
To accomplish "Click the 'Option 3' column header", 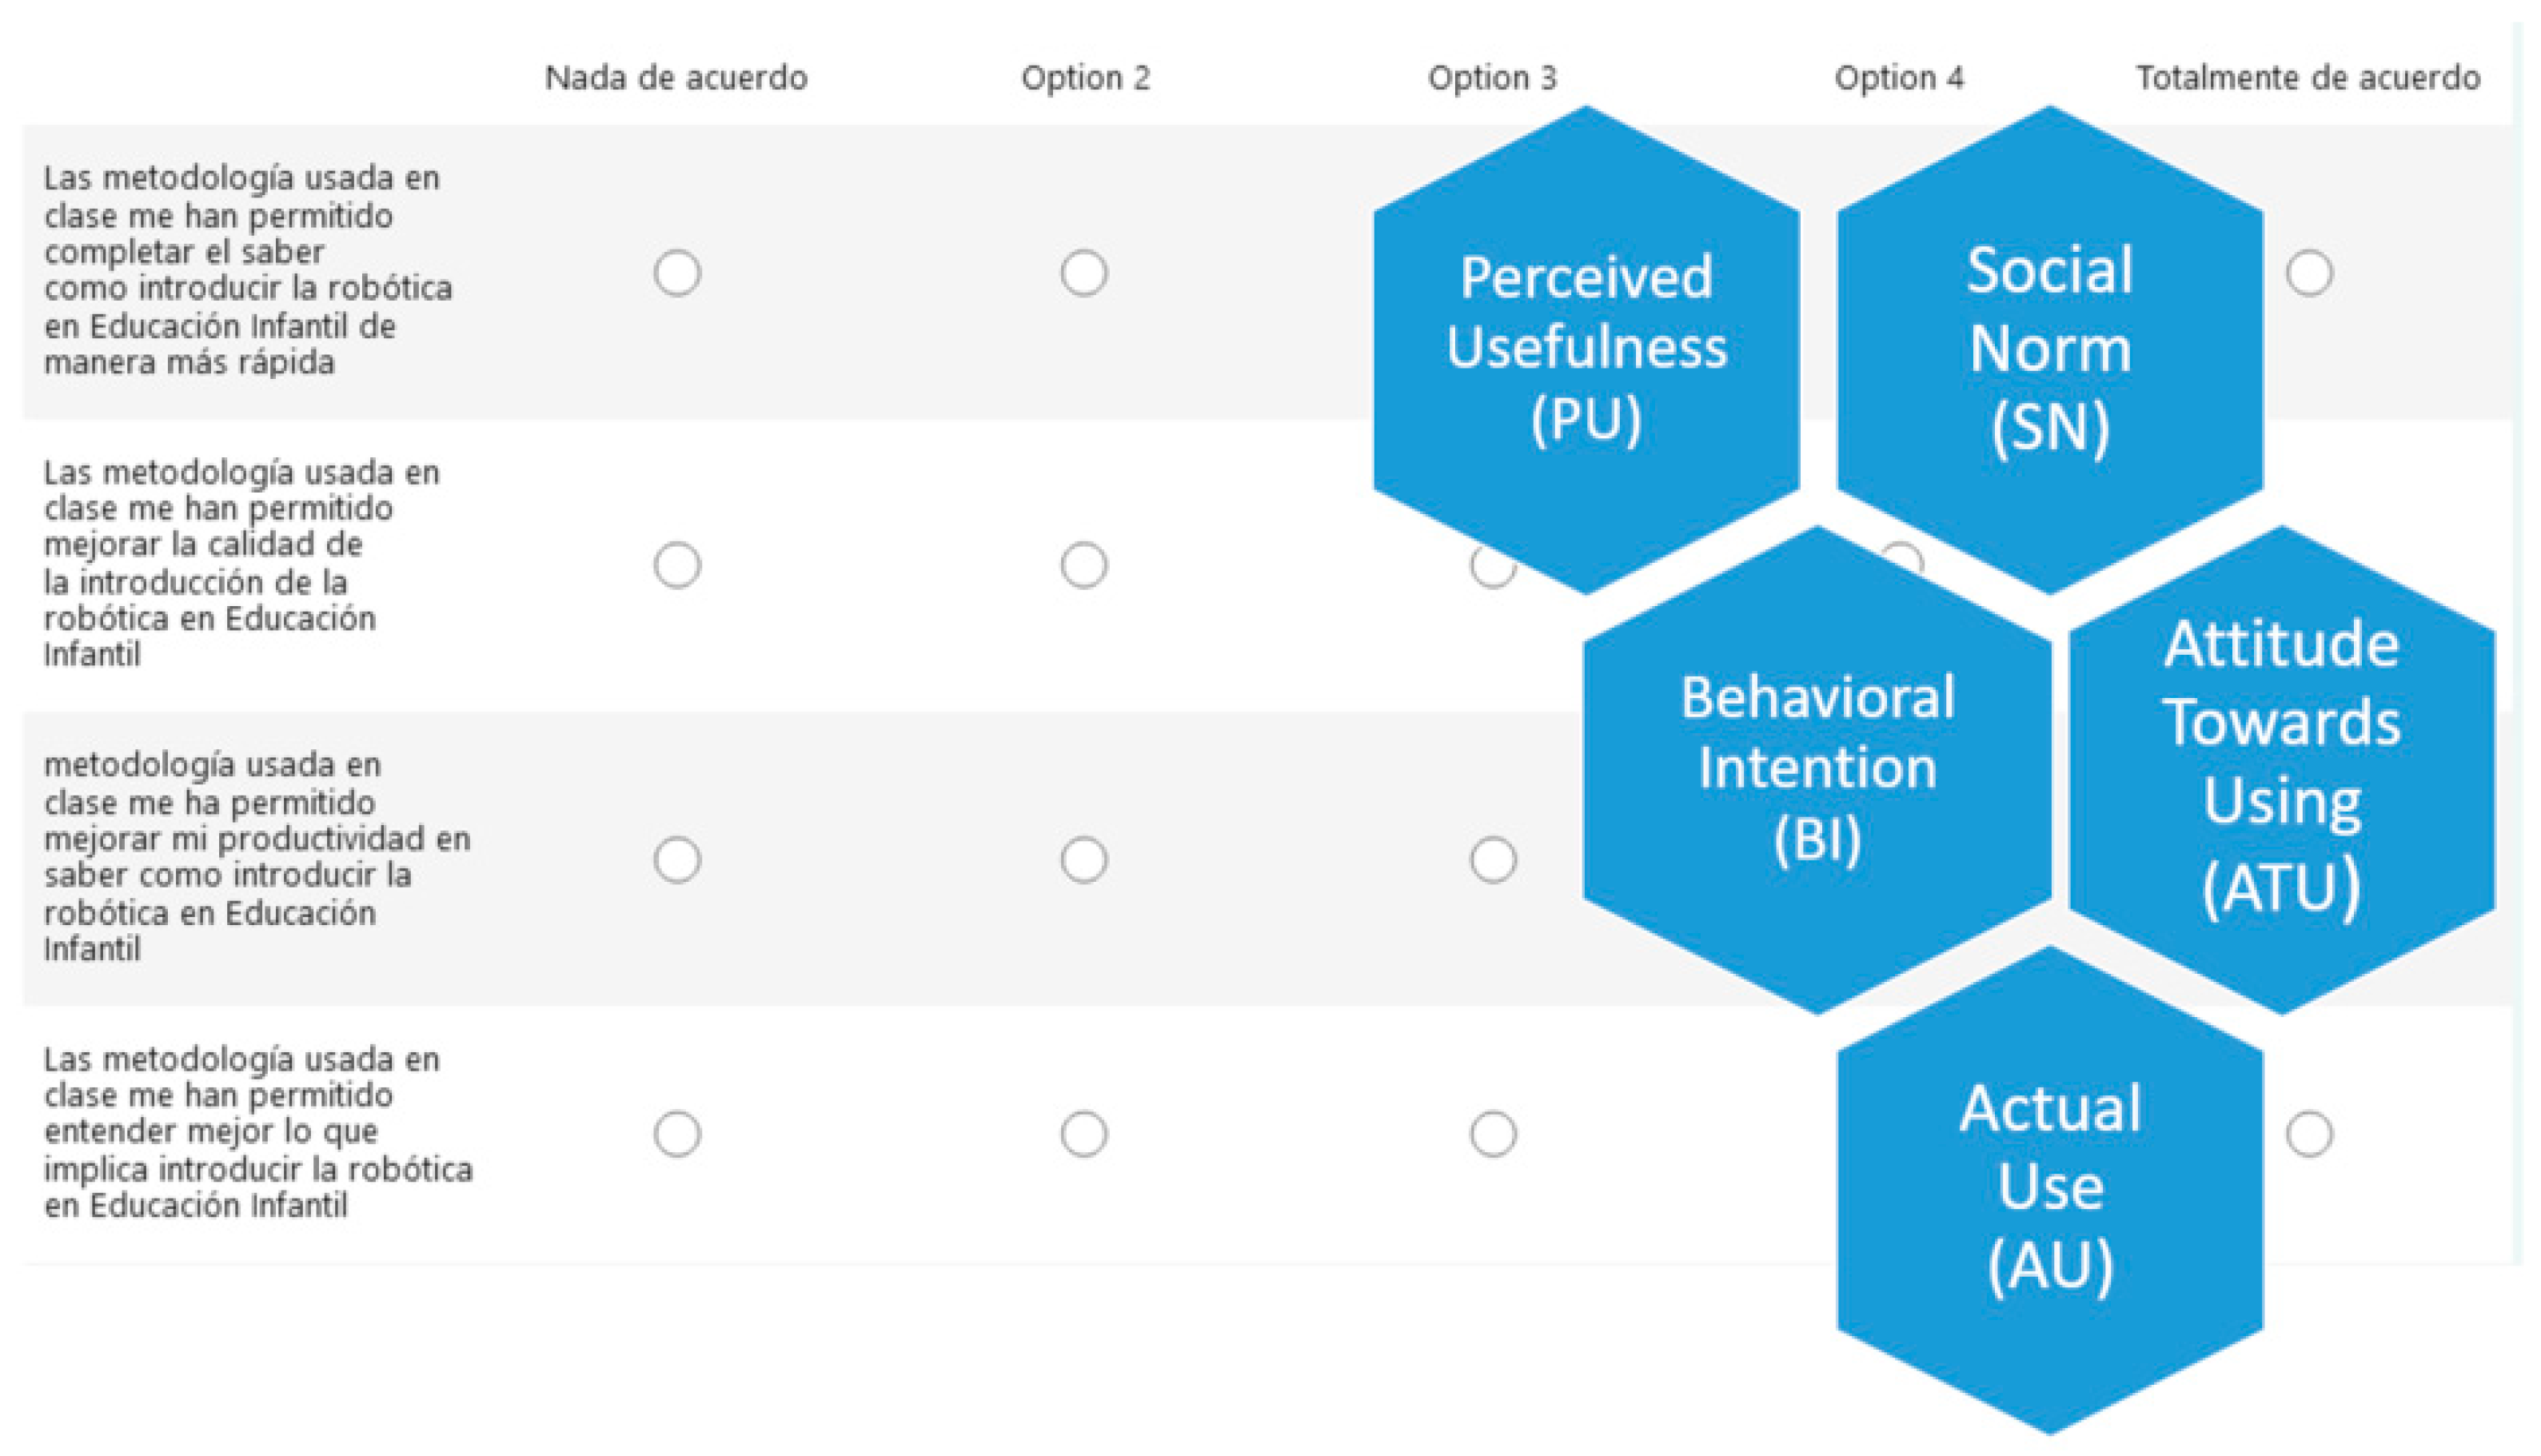I will [x=1492, y=78].
